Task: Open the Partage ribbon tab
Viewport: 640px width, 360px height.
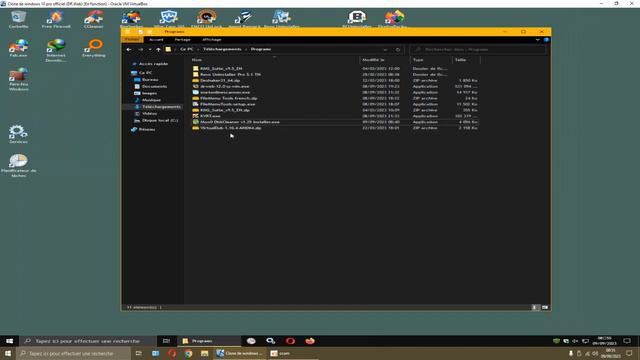Action: click(x=182, y=40)
